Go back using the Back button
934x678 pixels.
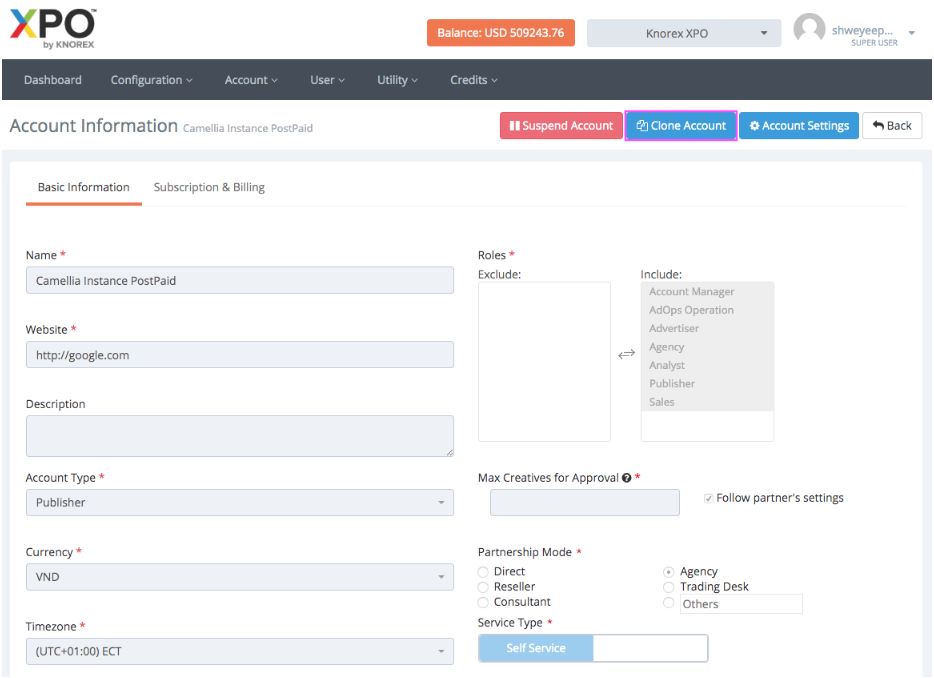tap(891, 126)
